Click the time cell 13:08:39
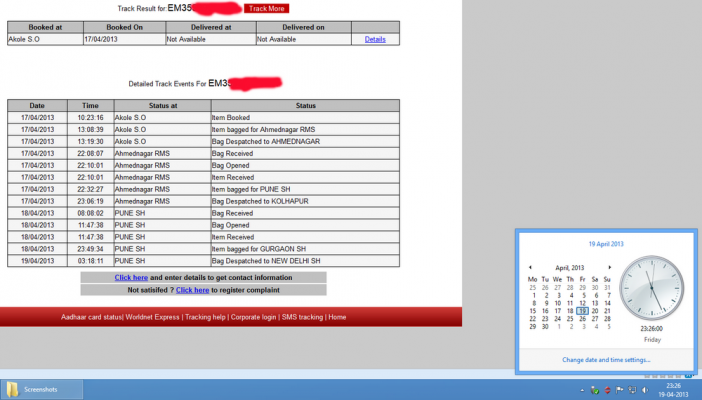Screen dimensions: 702x400 click(x=90, y=130)
